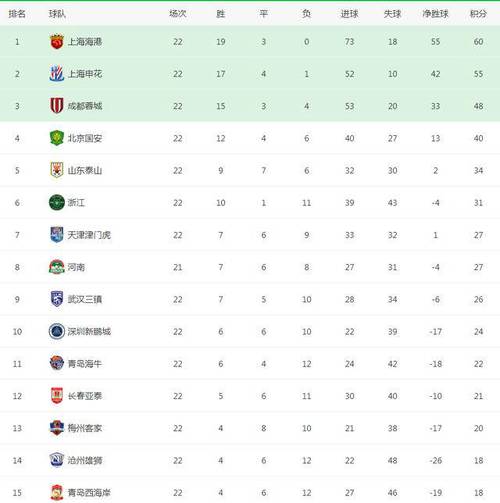Click the Shandong Taishan (山东泰山) crest
The image size is (500, 503).
pyautogui.click(x=57, y=170)
